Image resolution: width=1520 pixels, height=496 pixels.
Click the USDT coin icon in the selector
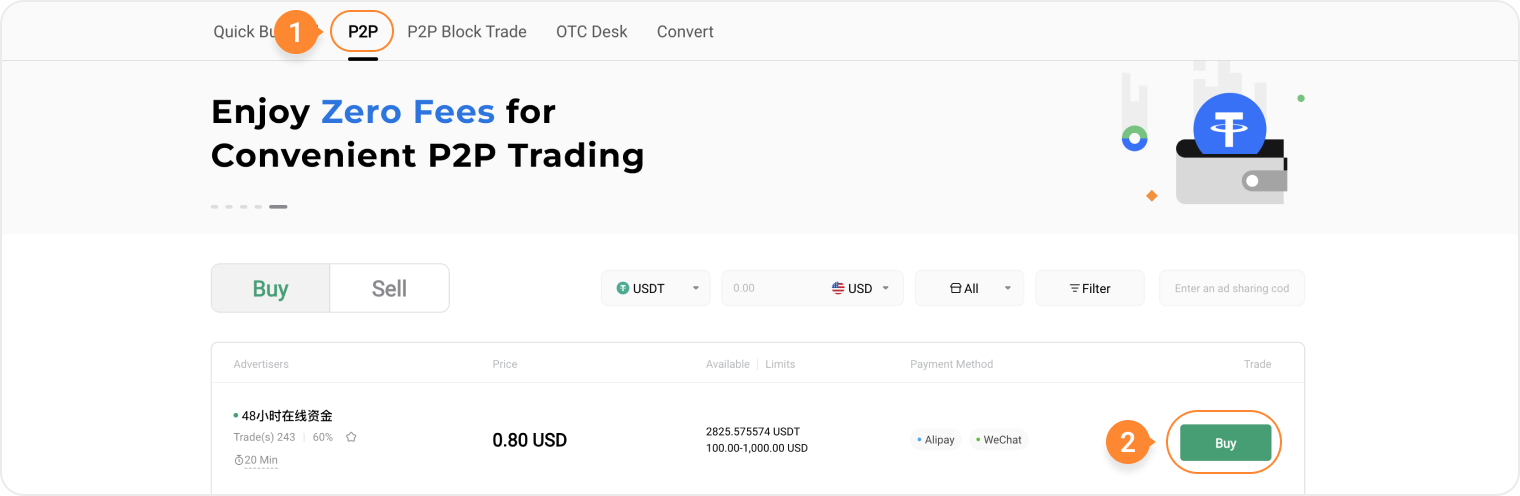point(623,288)
